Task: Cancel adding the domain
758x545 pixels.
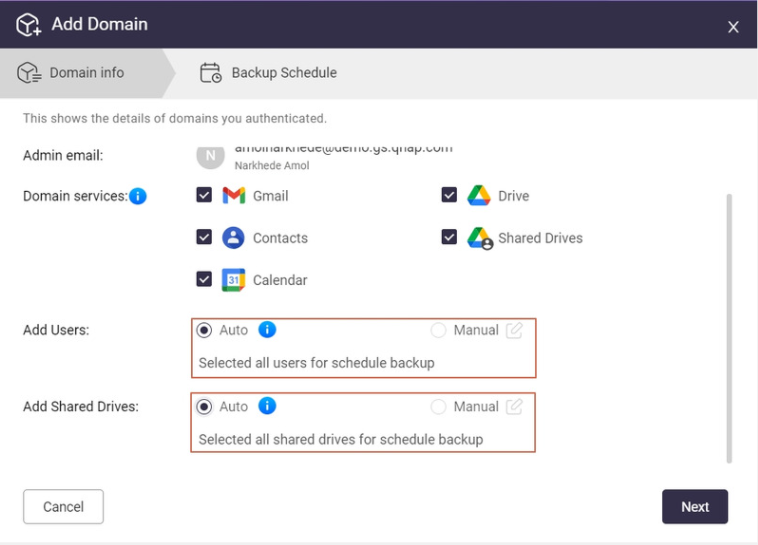Action: click(63, 507)
